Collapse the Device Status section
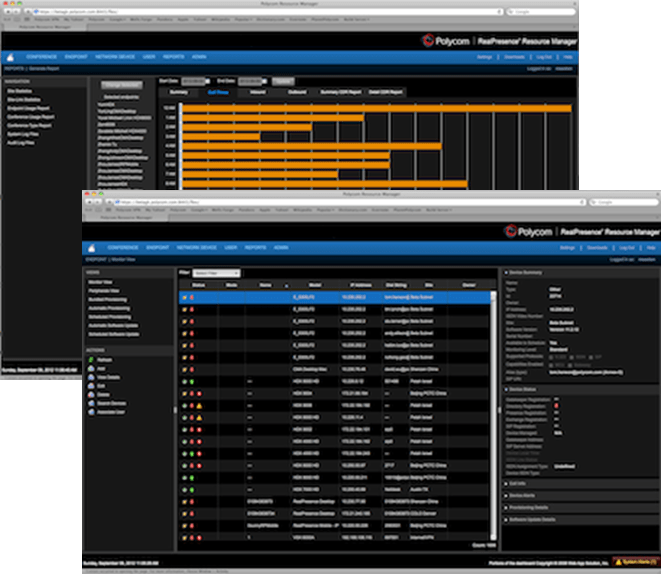 click(506, 389)
